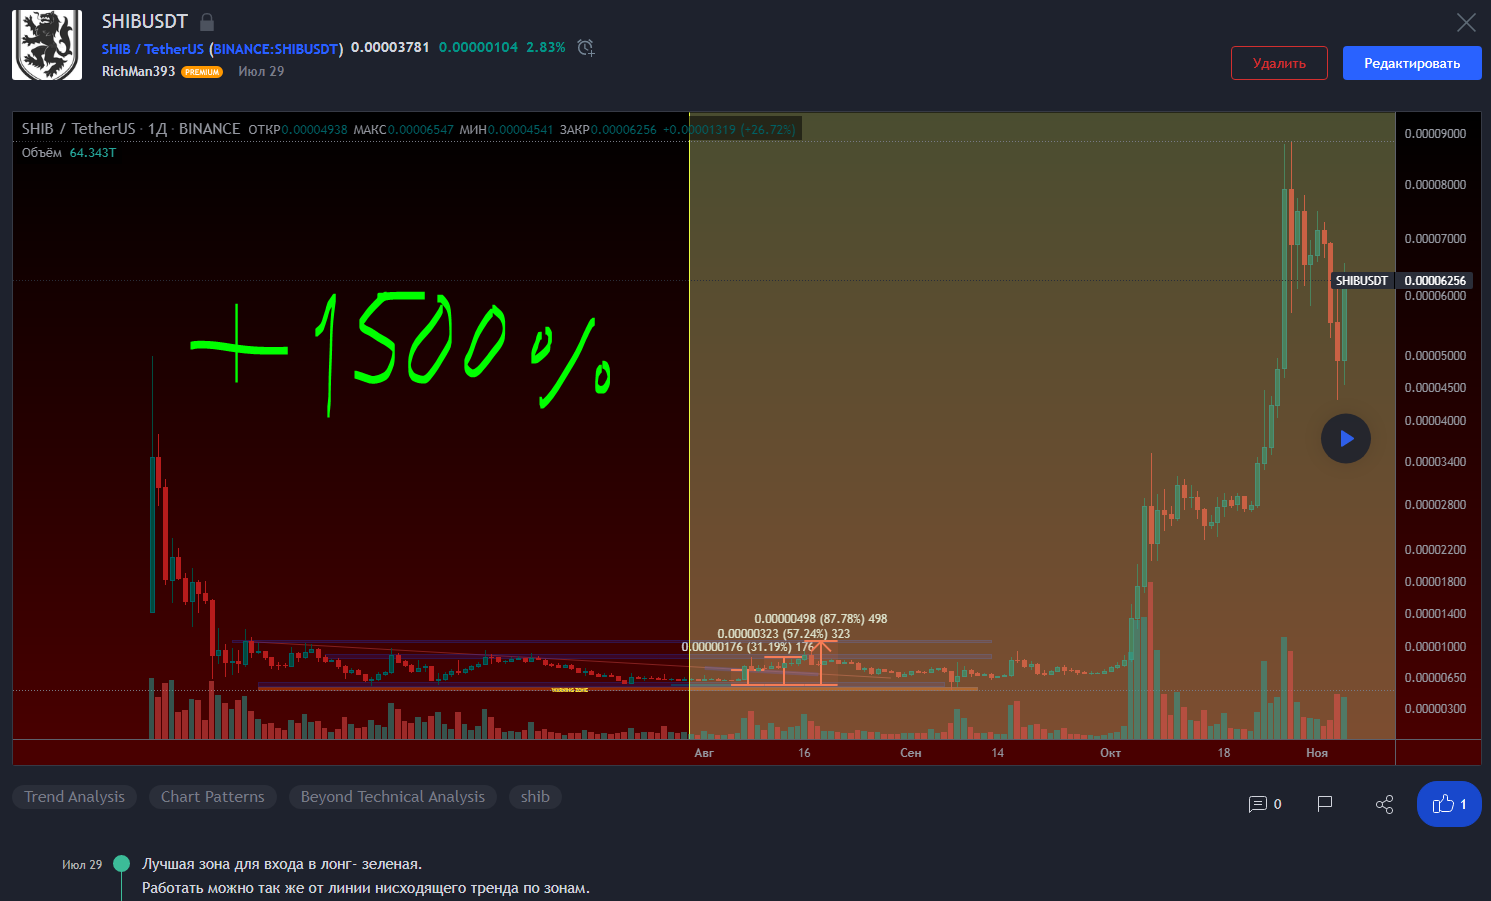Click the publish date Июл 29 beside author
1491x901 pixels.
(261, 72)
